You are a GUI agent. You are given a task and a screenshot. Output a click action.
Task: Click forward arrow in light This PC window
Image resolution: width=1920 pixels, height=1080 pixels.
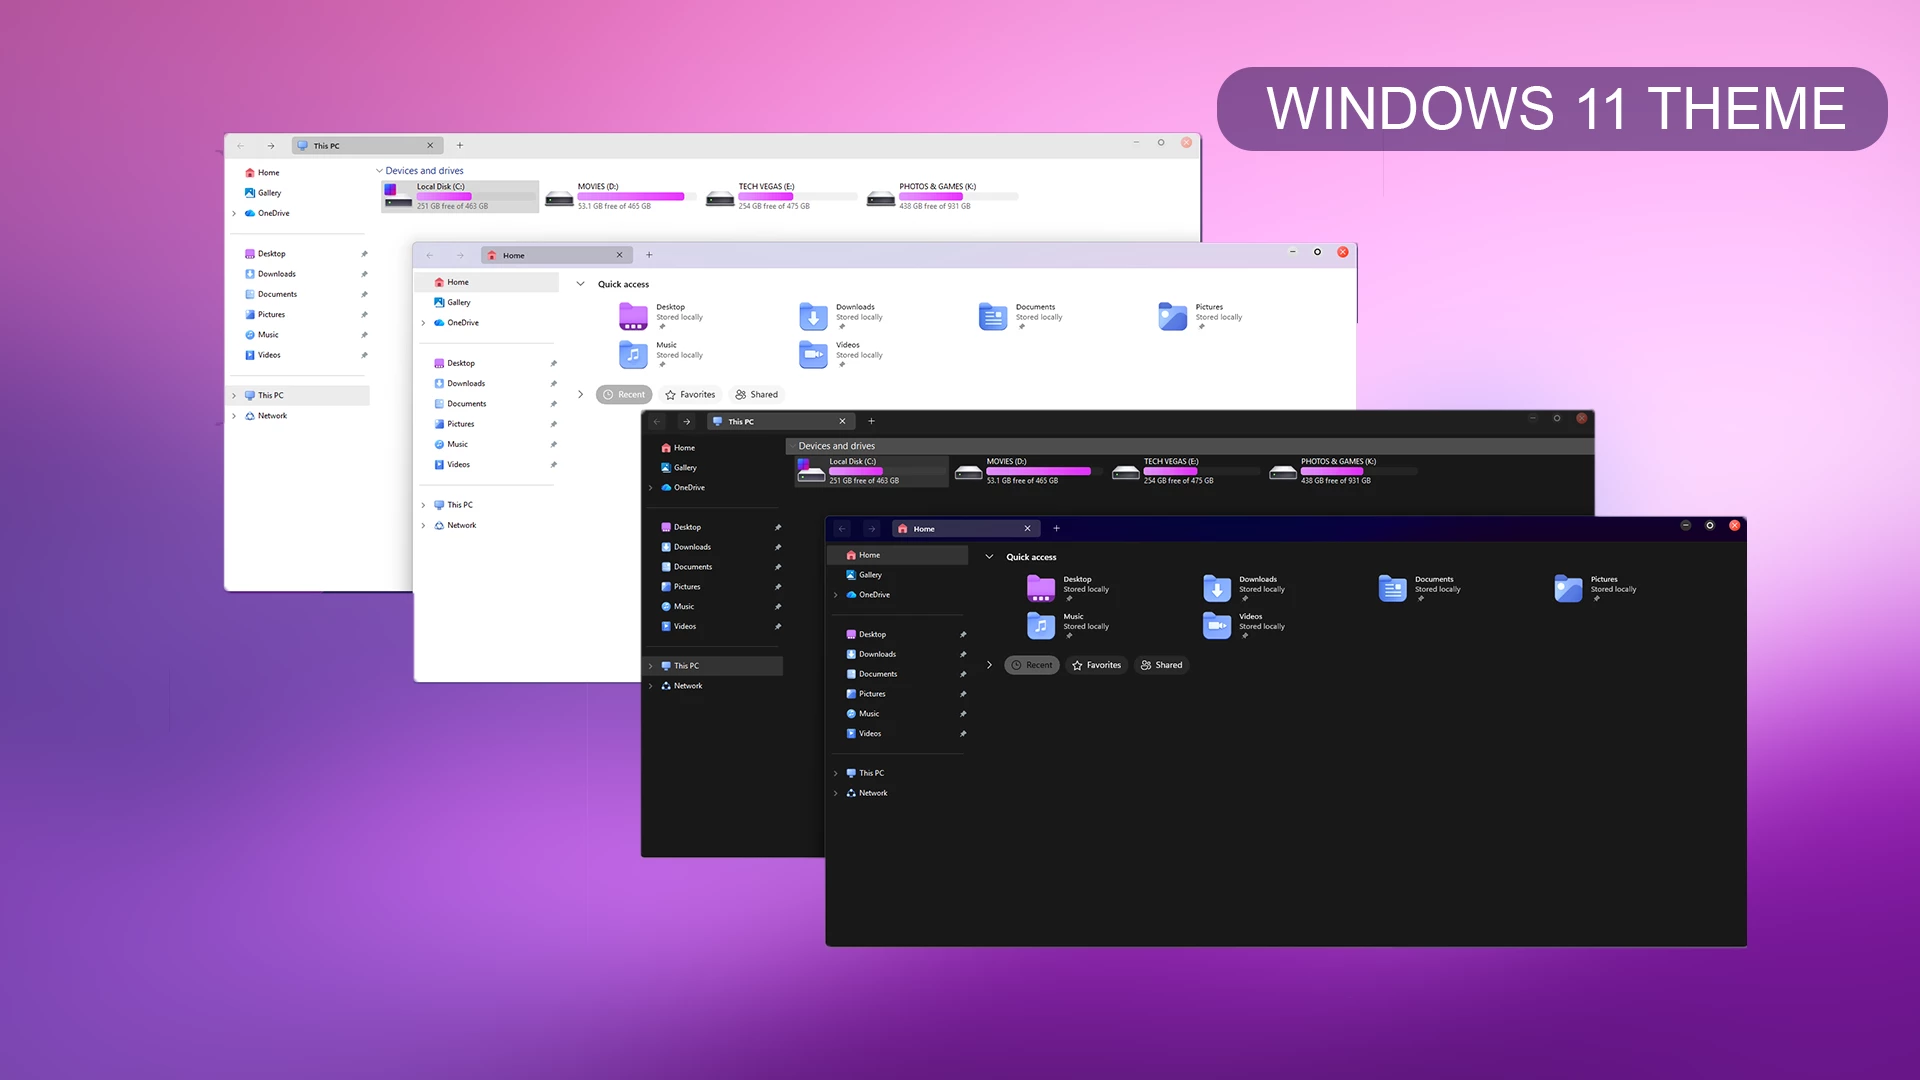point(270,146)
